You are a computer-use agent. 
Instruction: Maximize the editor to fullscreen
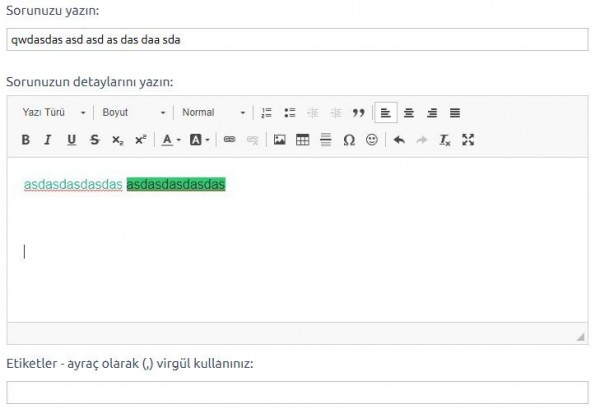click(467, 140)
